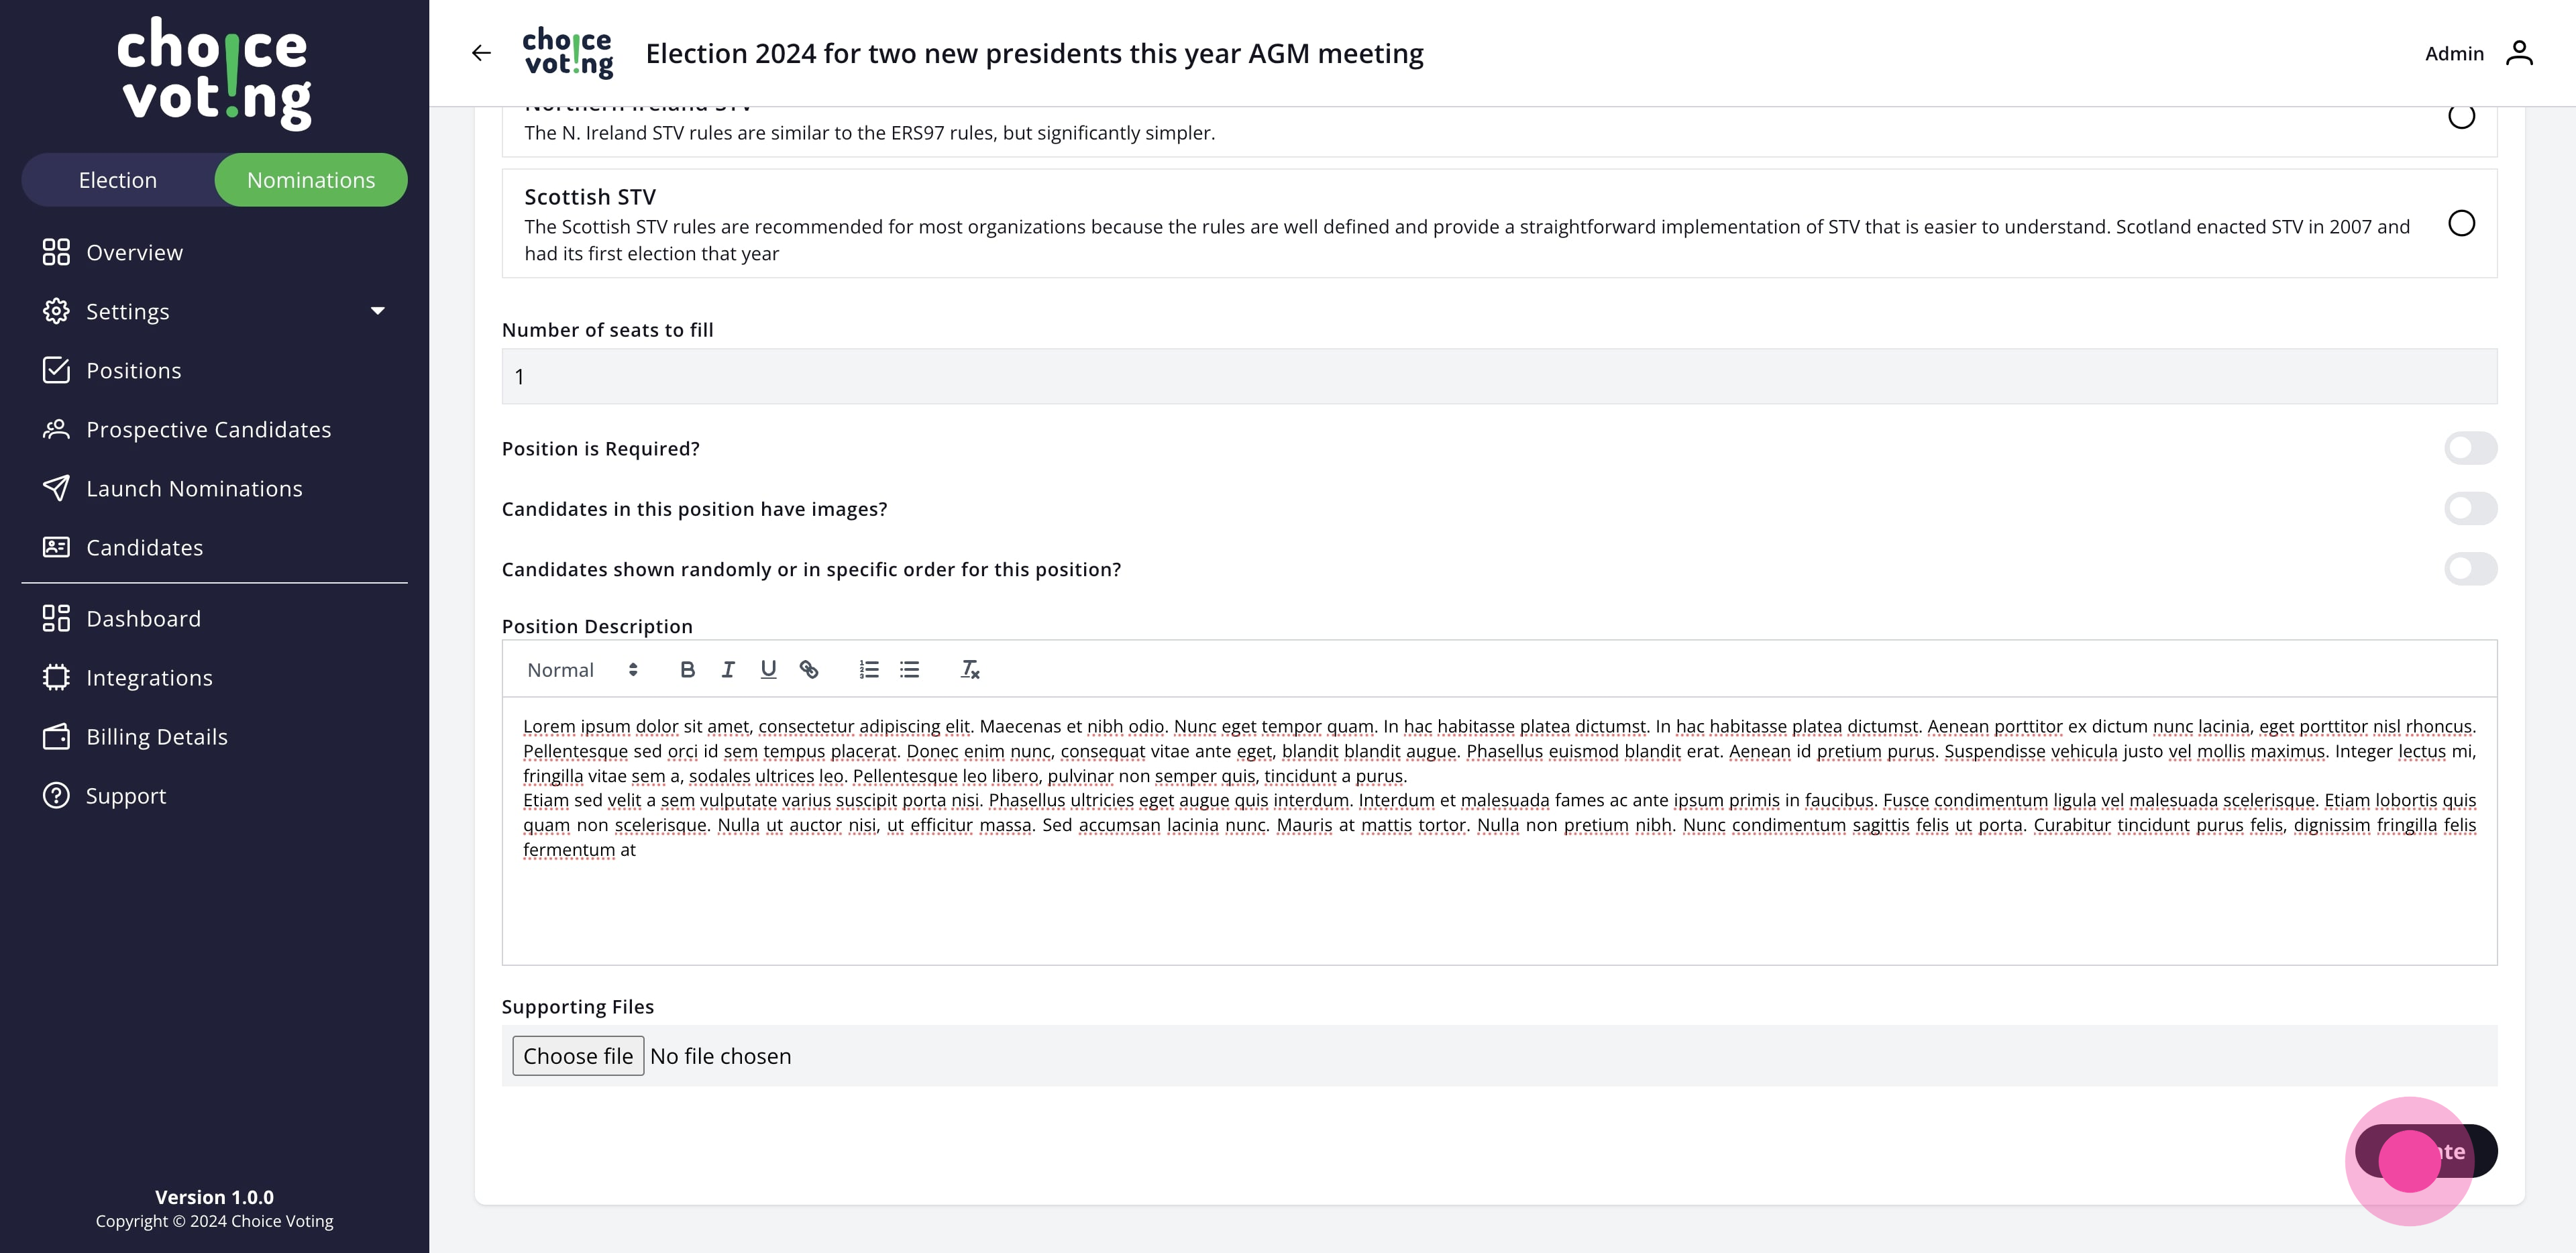The width and height of the screenshot is (2576, 1253).
Task: Open the Normal heading style dropdown
Action: click(x=582, y=670)
